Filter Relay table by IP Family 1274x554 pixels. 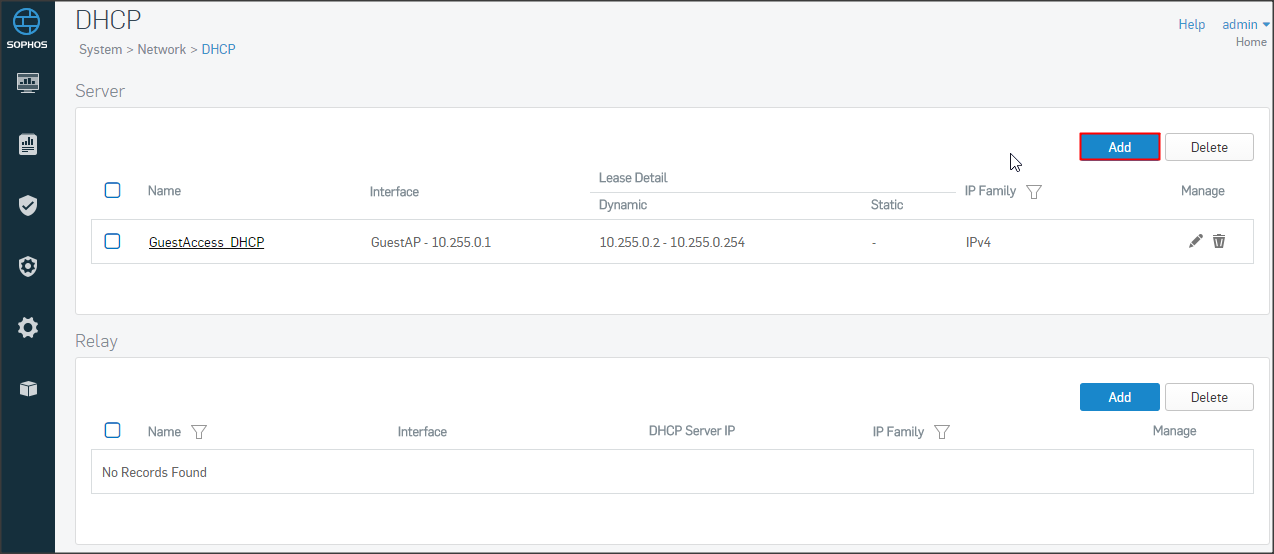click(x=941, y=432)
